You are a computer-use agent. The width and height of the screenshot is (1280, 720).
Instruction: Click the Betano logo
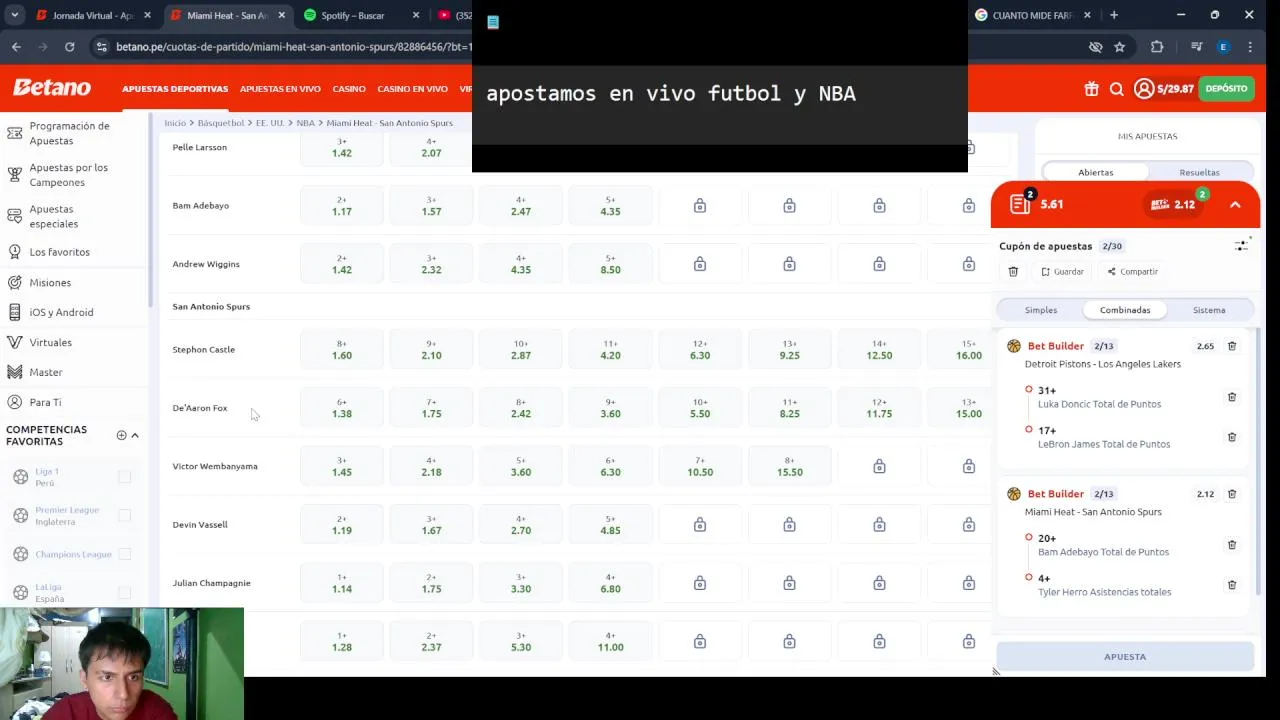(52, 88)
